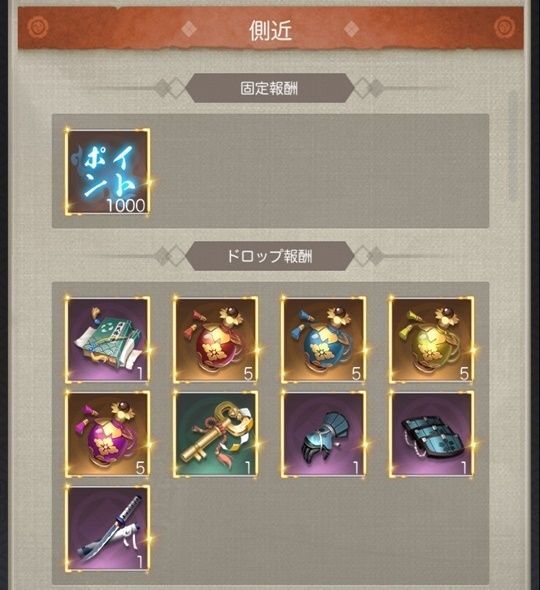Click empty area in drop rewards panel
This screenshot has width=540, height=590.
[x=320, y=529]
